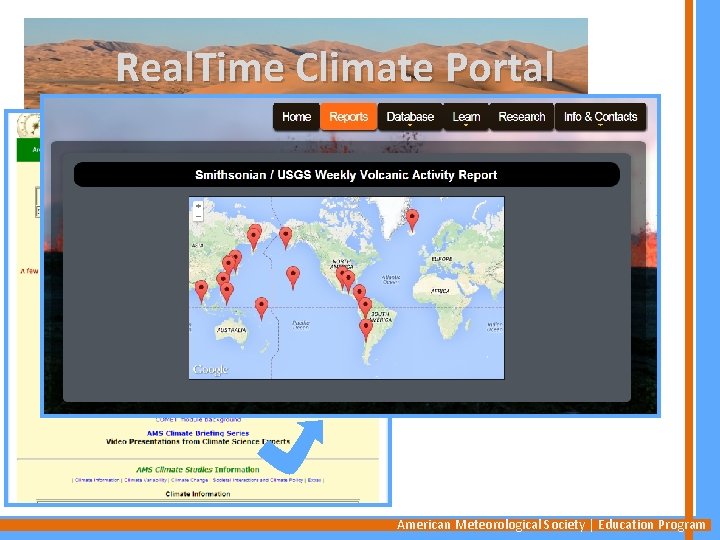Open the Climate Variability link
Viewport: 720px width, 540px height.
tap(145, 480)
